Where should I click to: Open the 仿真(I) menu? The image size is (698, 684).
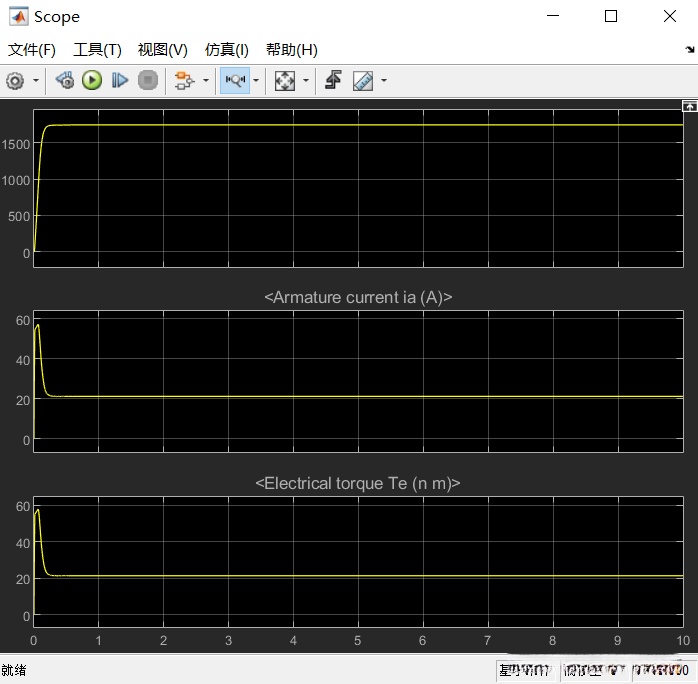(227, 50)
